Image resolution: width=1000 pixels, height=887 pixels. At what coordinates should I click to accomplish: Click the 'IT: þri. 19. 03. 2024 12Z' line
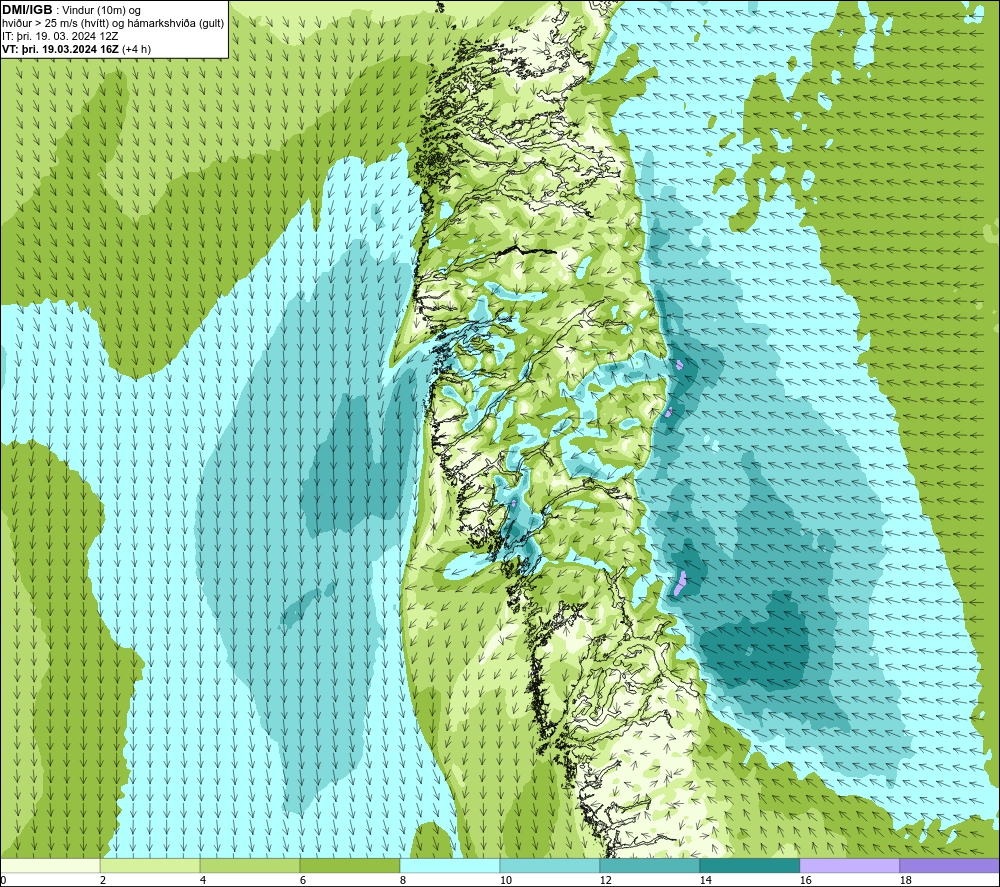60,36
